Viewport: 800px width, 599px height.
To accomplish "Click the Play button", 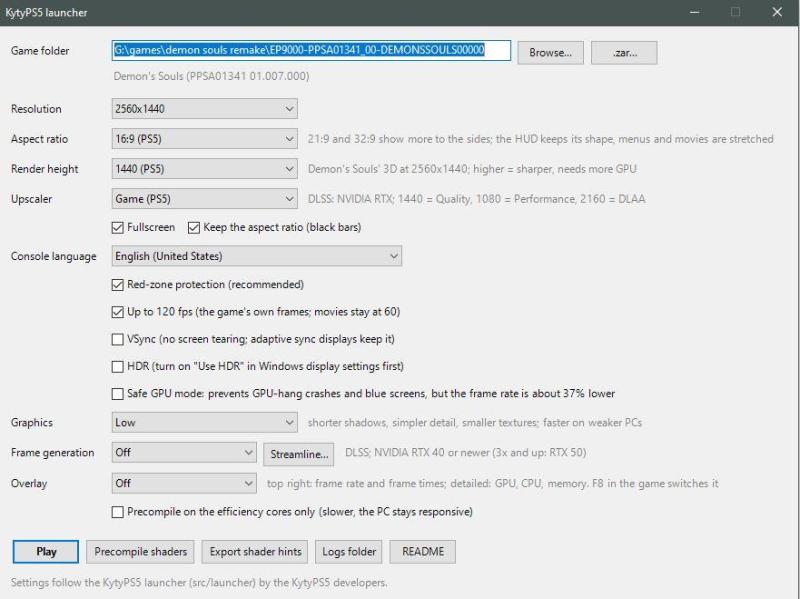I will pyautogui.click(x=46, y=552).
